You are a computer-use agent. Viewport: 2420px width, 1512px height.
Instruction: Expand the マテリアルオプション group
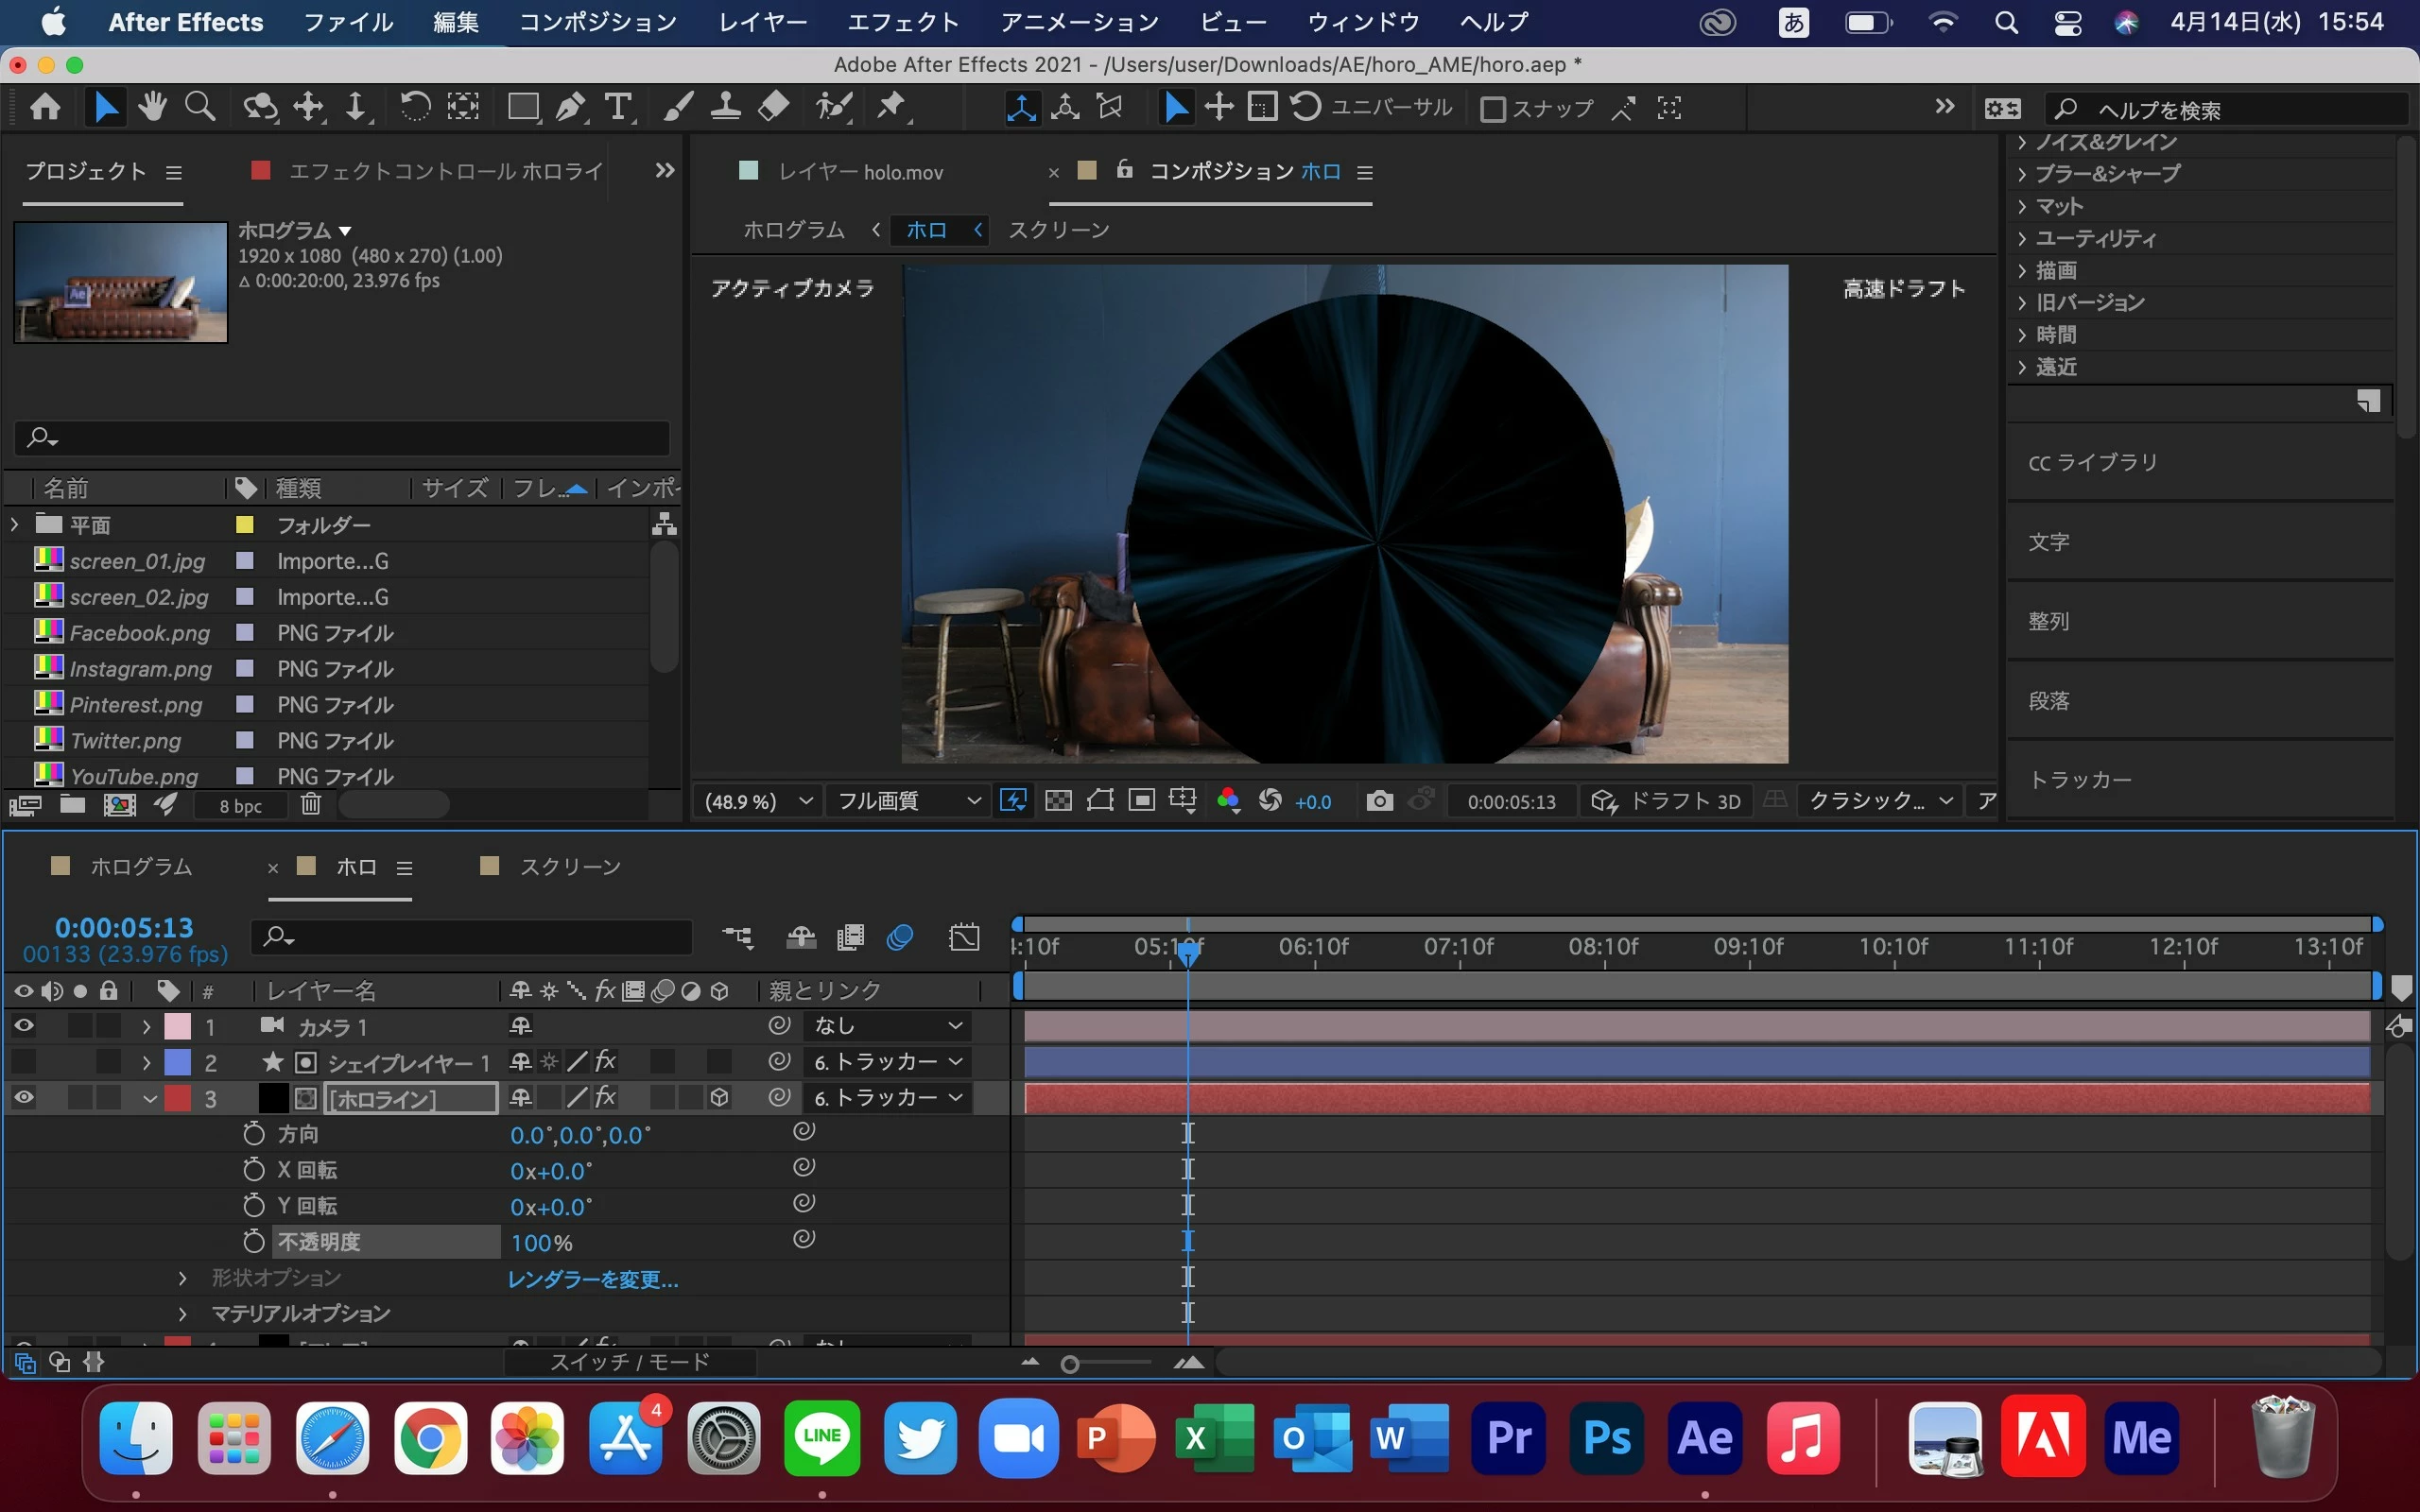coord(182,1313)
